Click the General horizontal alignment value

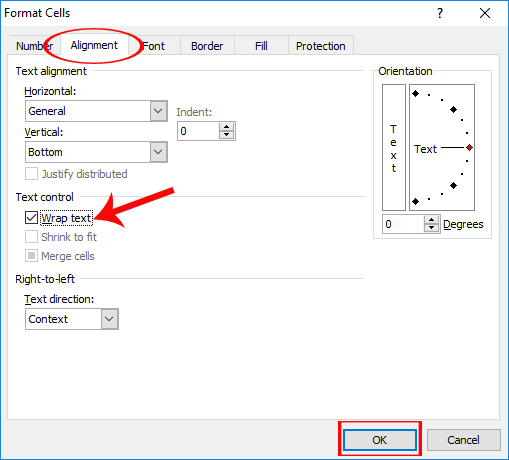coord(47,111)
